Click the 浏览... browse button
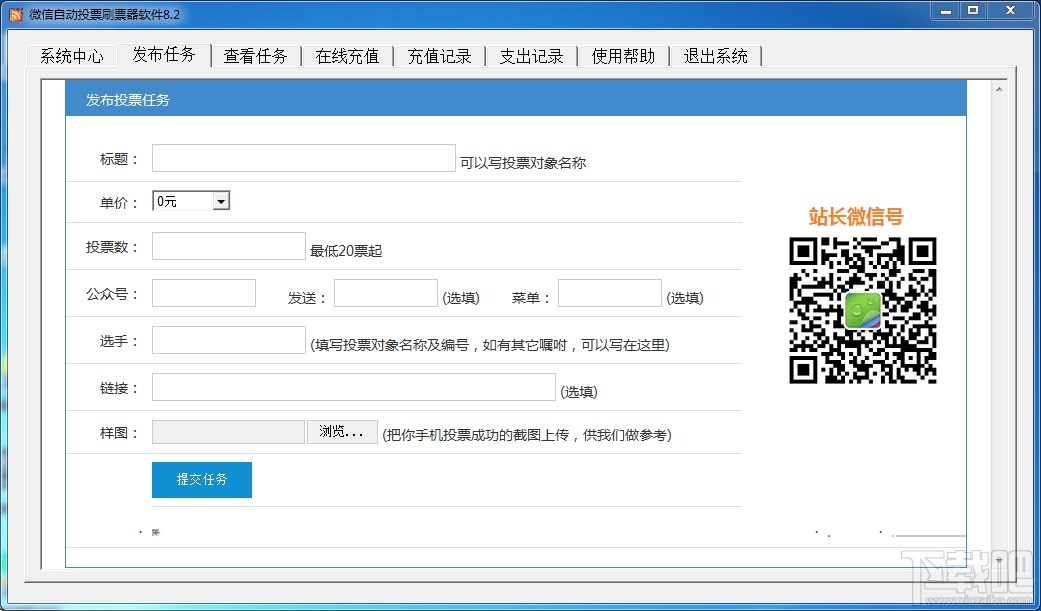The width and height of the screenshot is (1041, 611). tap(342, 432)
